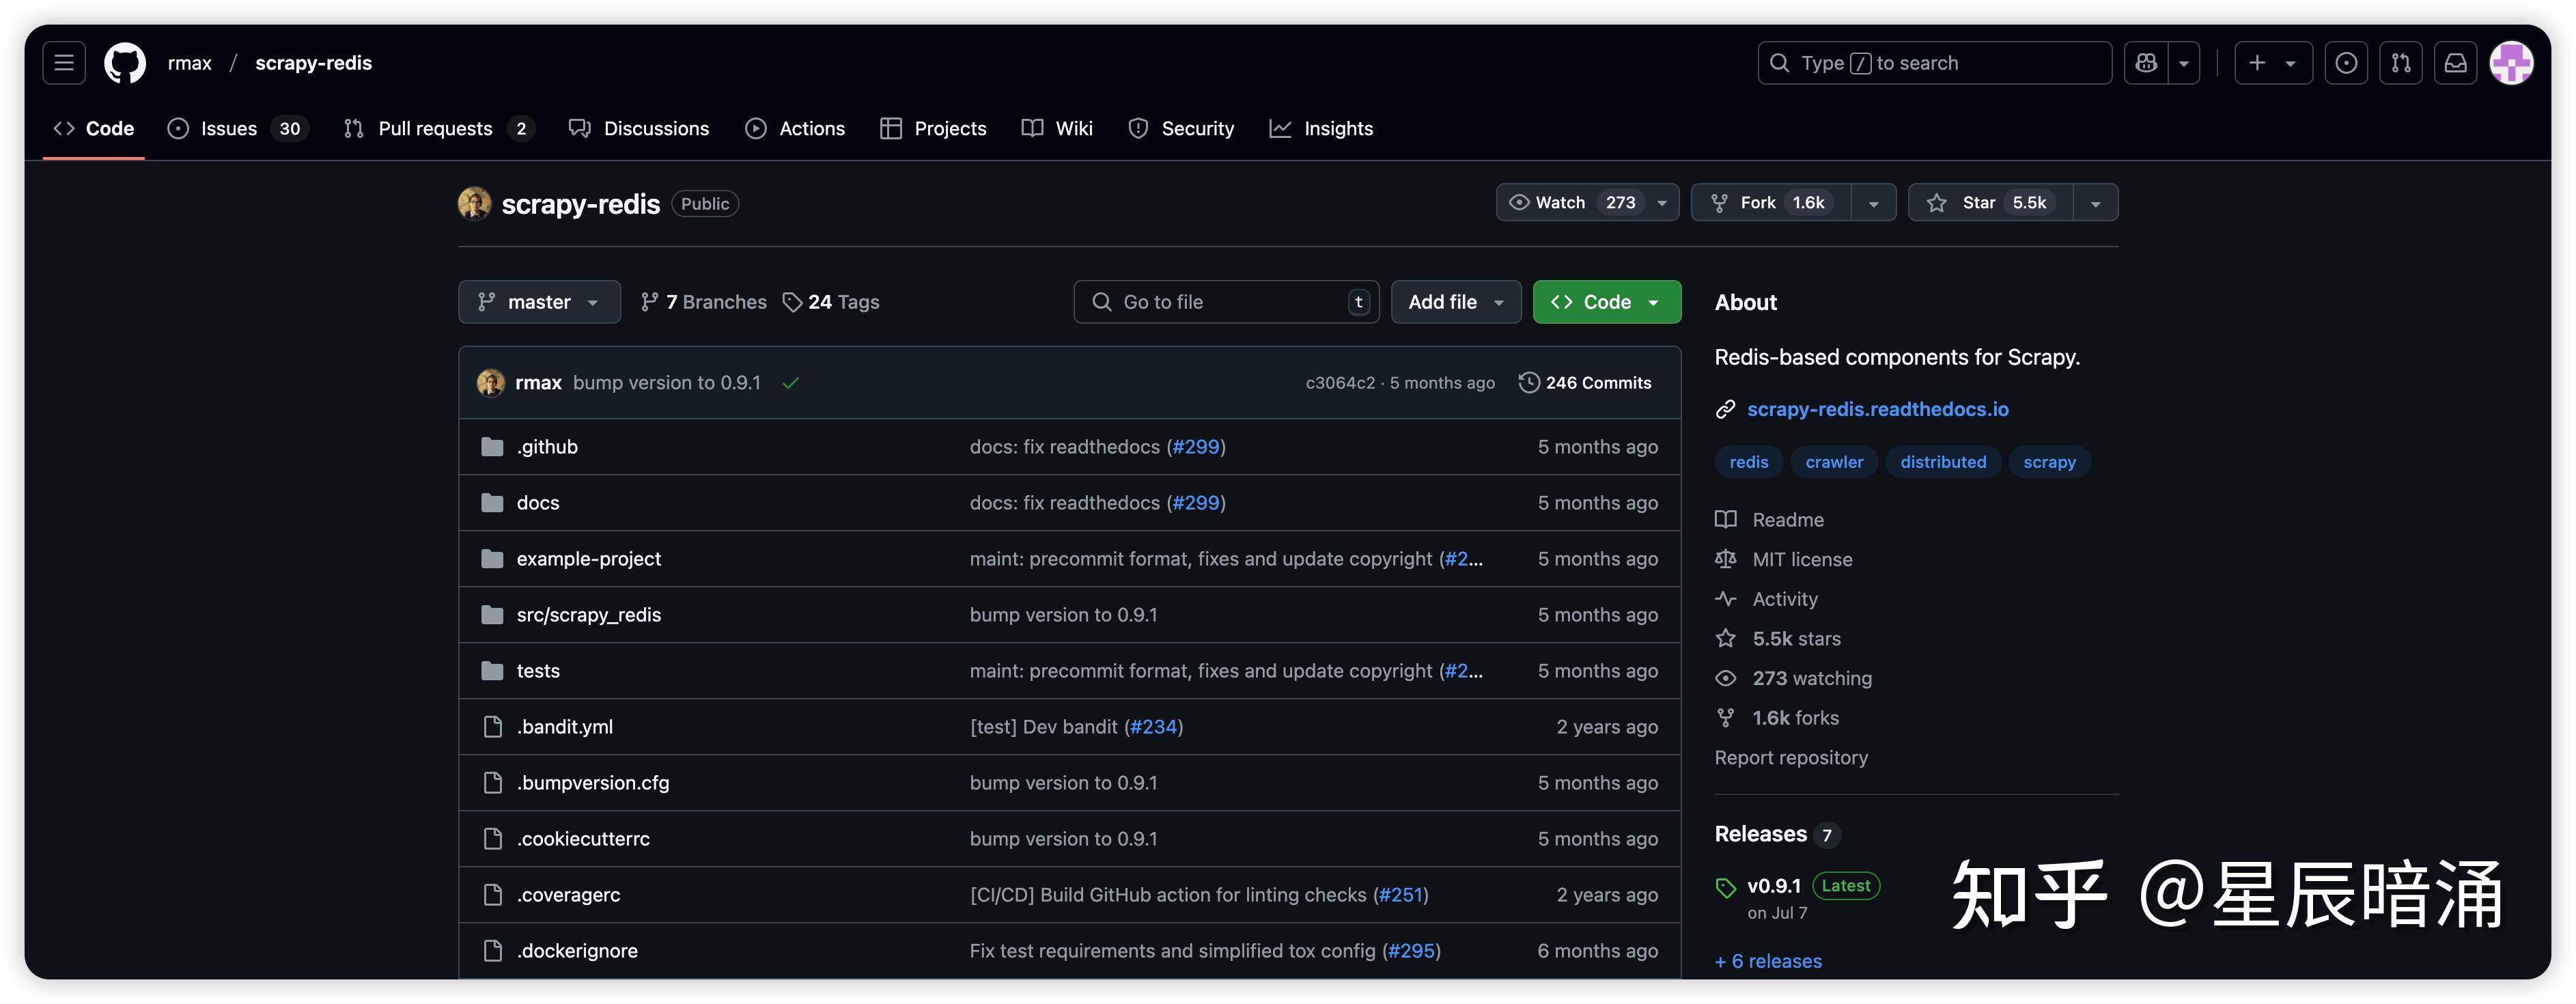Screen dimensions: 2576x1004
Task: Click the distributed topic tag
Action: (x=1943, y=462)
